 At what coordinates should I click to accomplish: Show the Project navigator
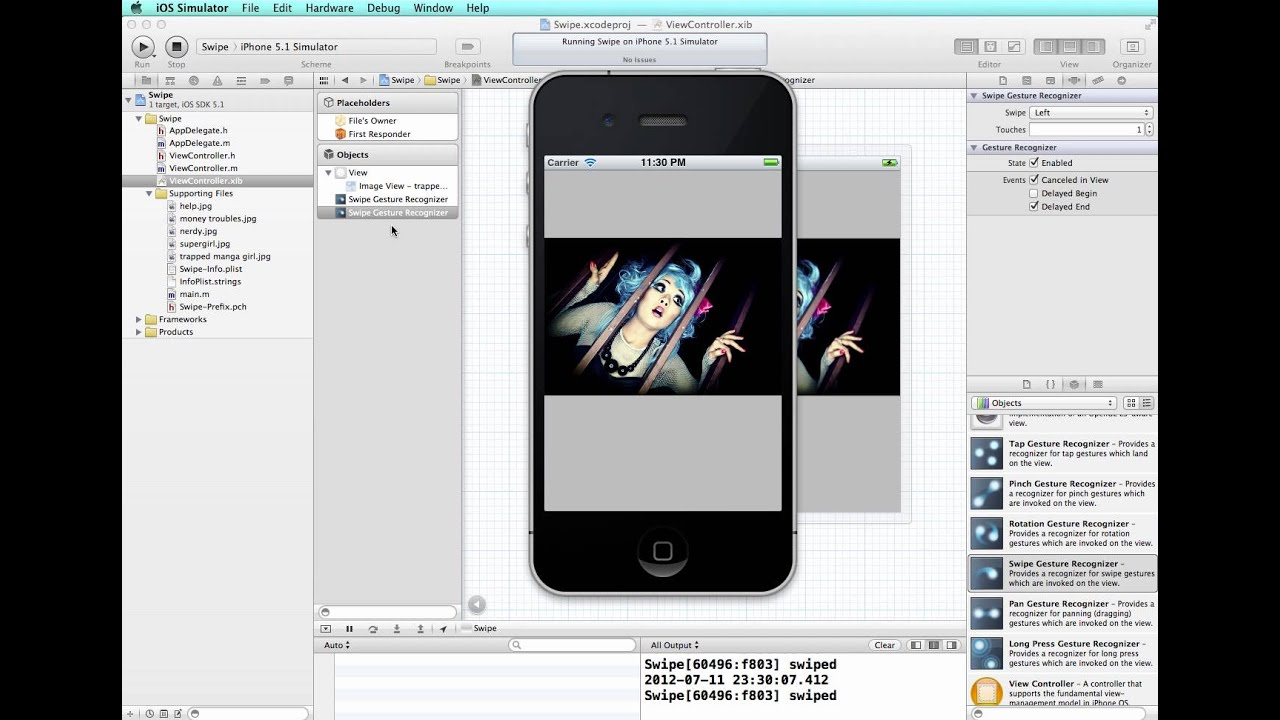pos(146,80)
